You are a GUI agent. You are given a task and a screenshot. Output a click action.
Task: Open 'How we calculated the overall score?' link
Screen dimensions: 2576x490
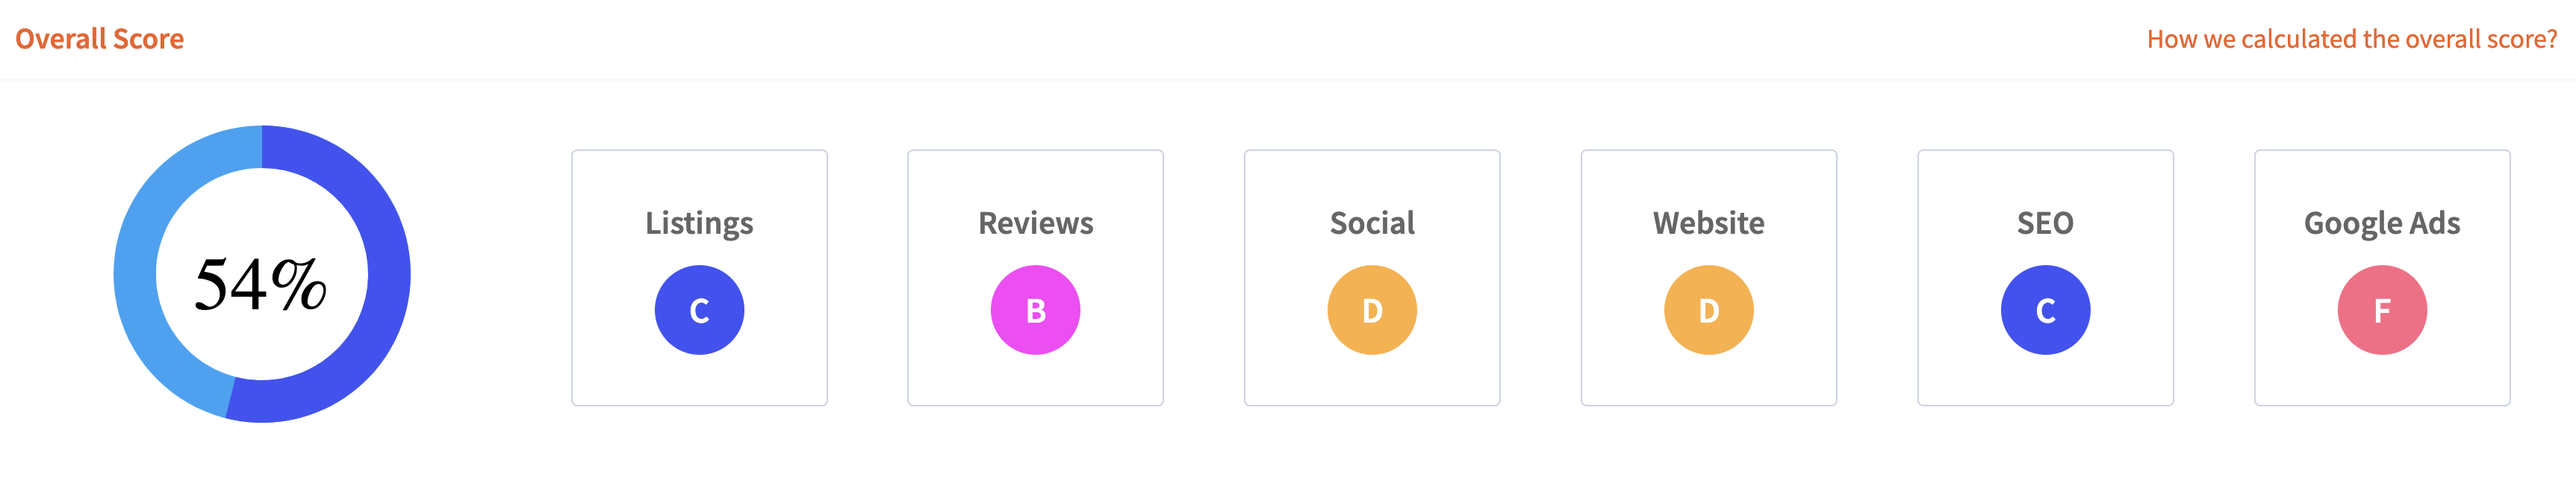[2351, 39]
